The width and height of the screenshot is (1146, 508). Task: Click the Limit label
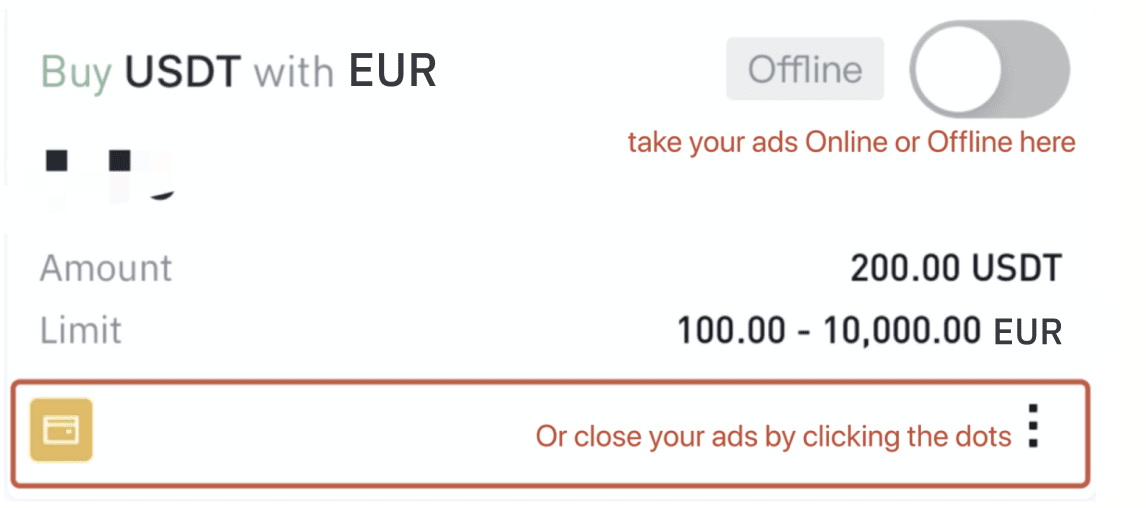(x=80, y=330)
